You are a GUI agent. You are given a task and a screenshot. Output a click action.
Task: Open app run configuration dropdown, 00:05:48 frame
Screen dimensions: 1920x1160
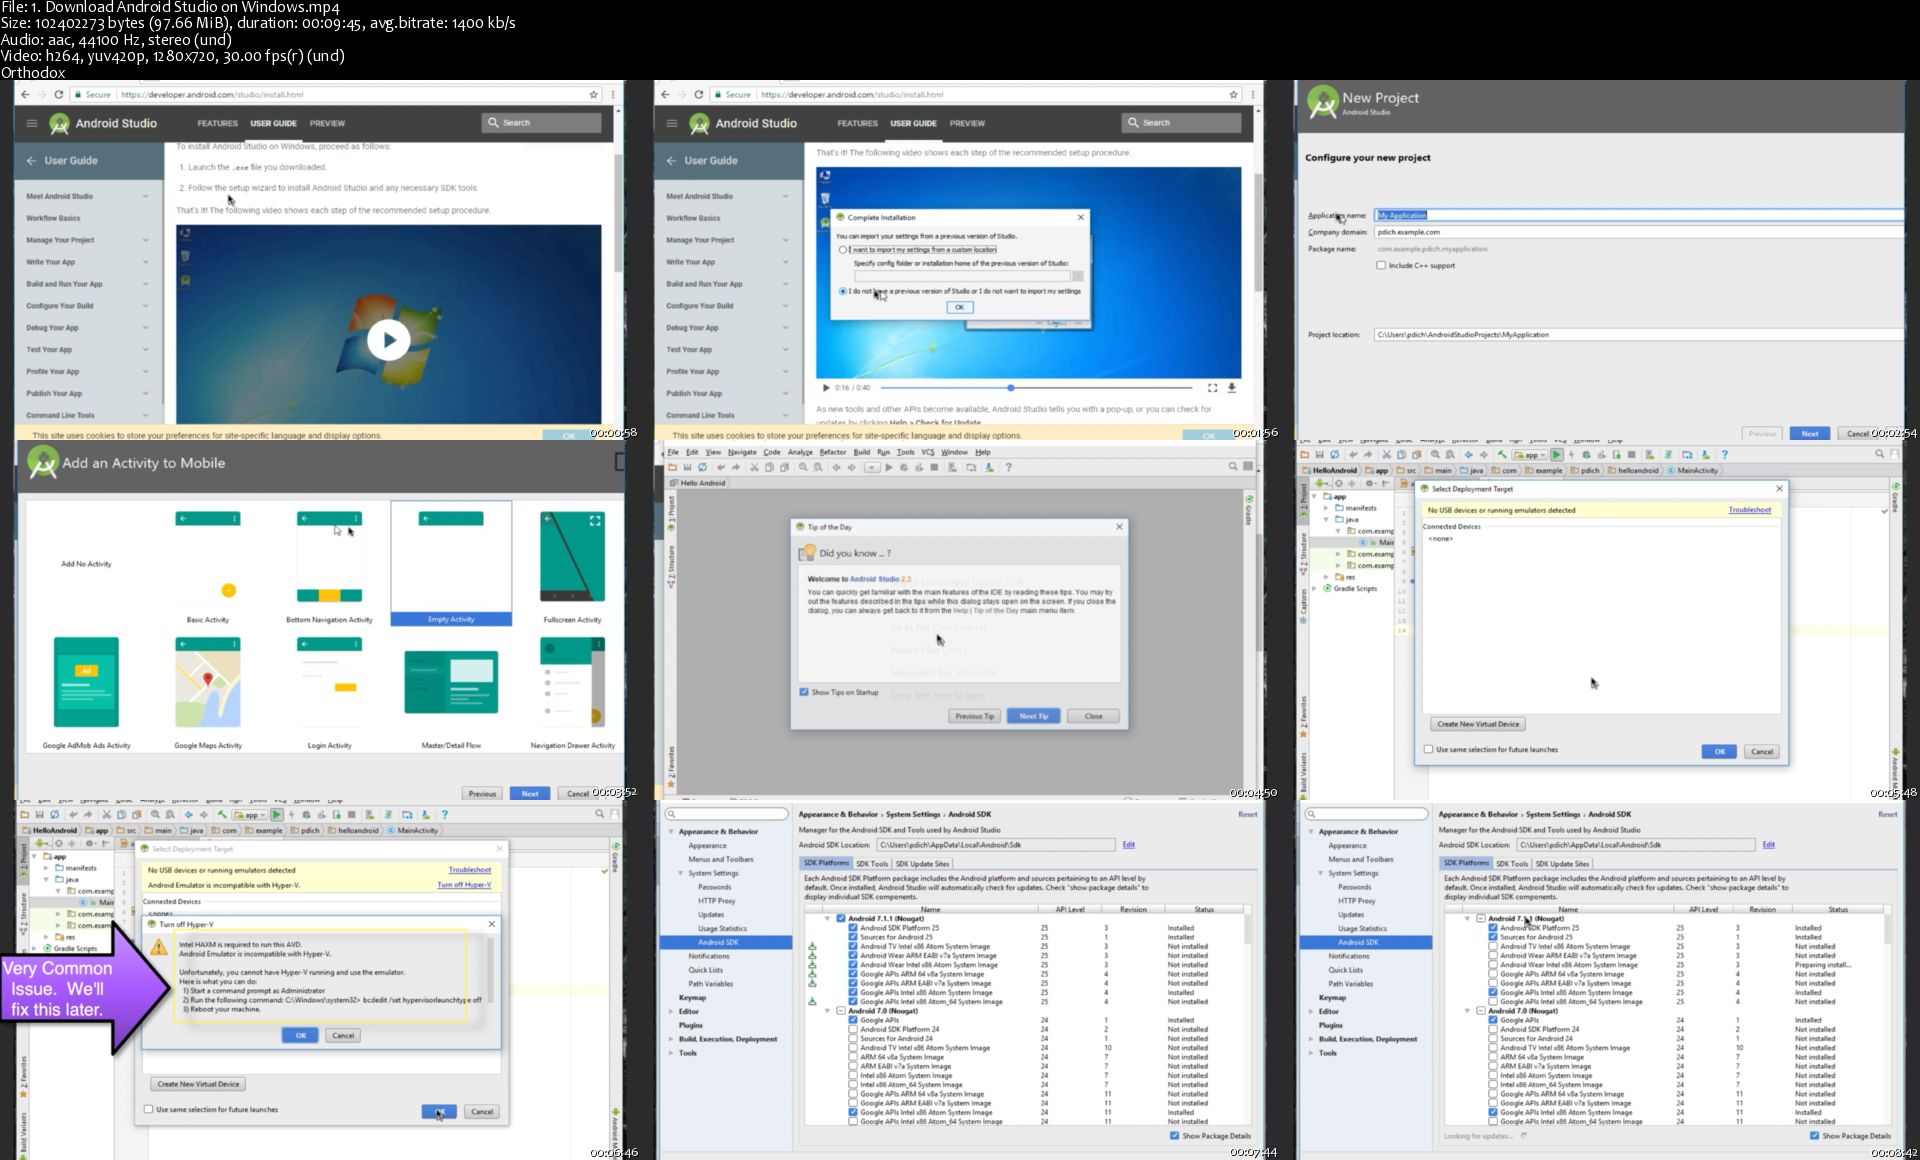pos(1527,454)
